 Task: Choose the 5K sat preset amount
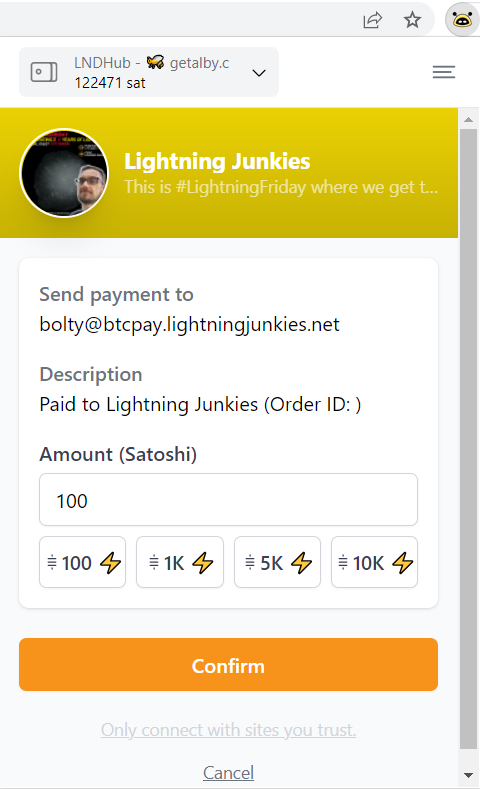277,562
